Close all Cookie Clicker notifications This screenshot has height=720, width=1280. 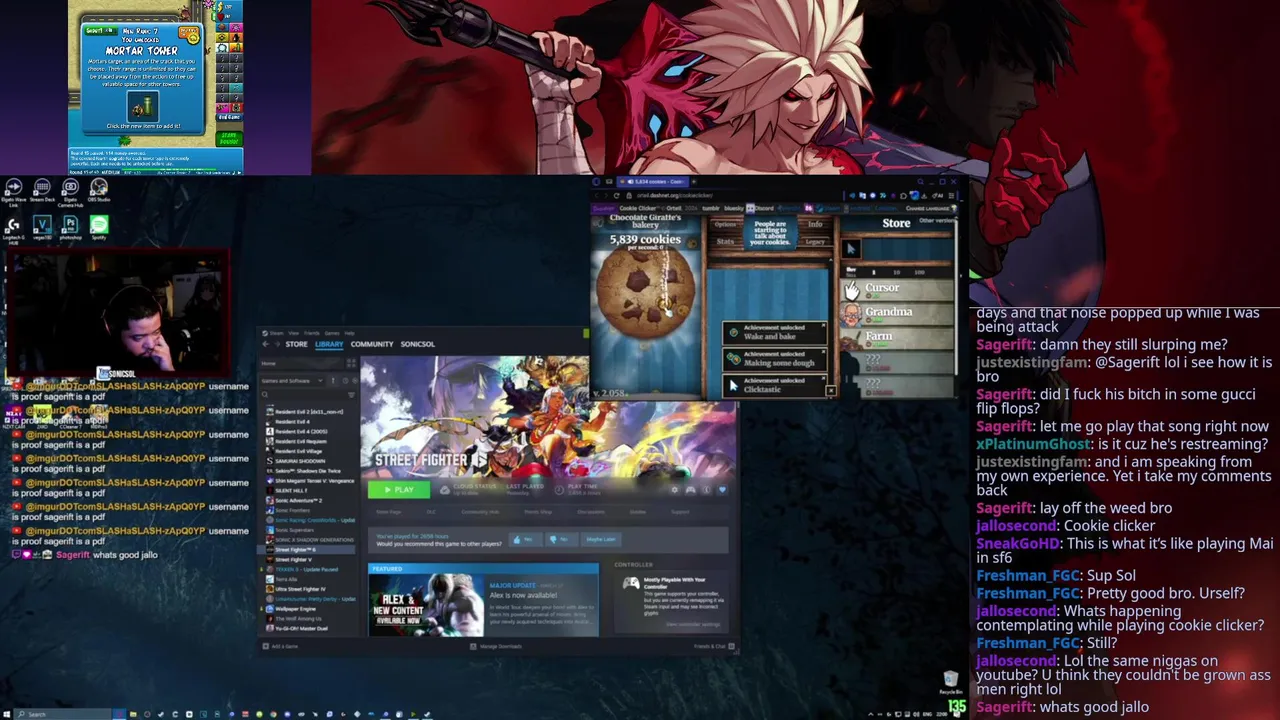(x=831, y=391)
